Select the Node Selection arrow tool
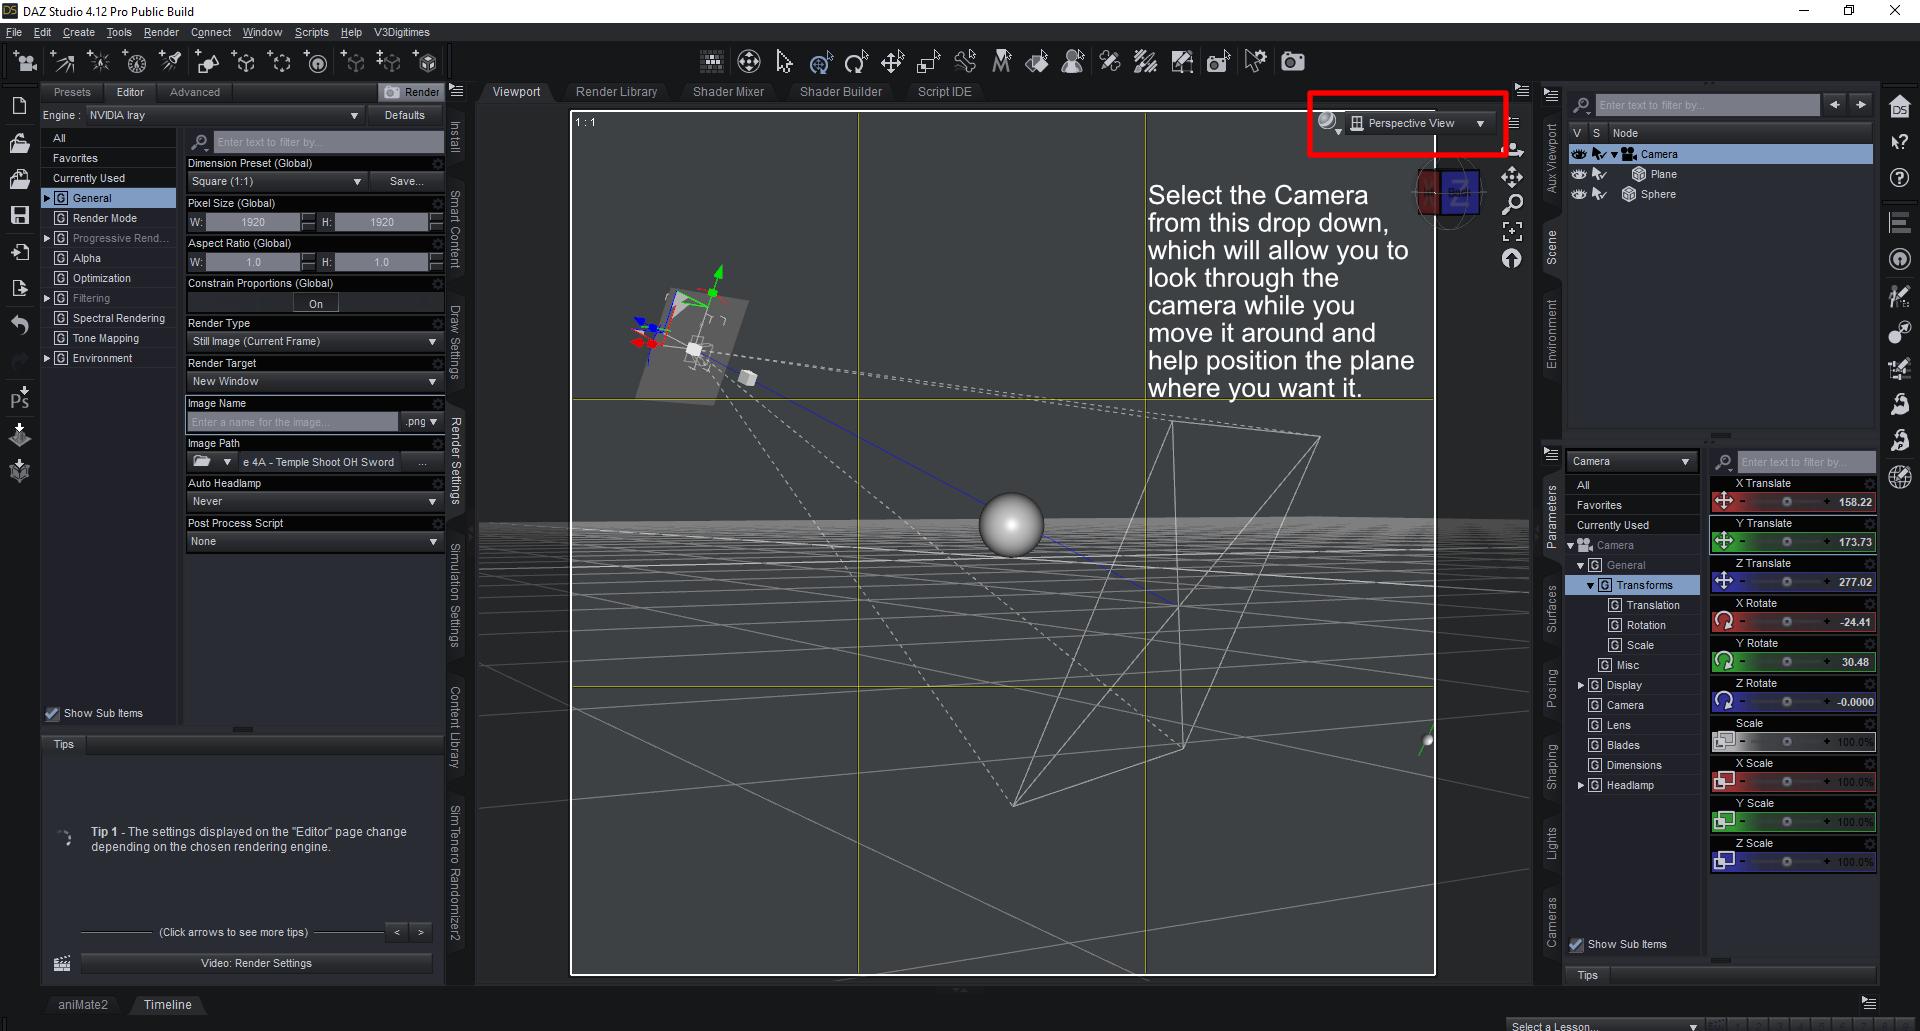 click(784, 62)
